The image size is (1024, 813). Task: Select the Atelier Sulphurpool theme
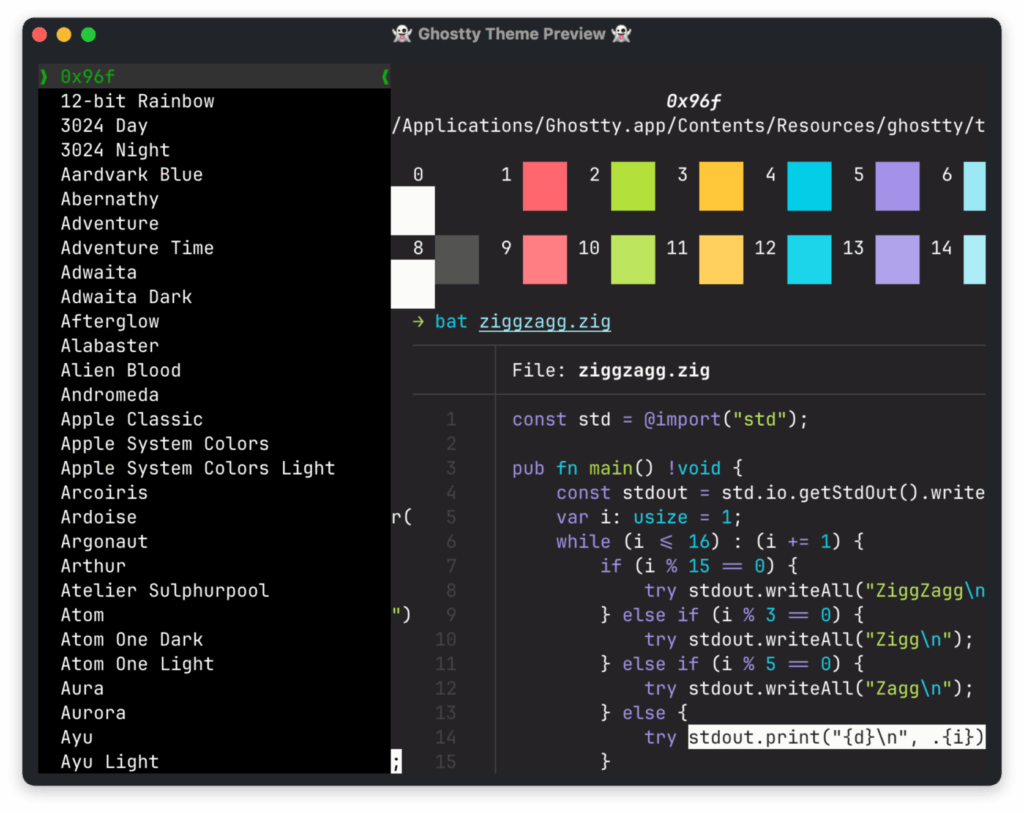164,591
